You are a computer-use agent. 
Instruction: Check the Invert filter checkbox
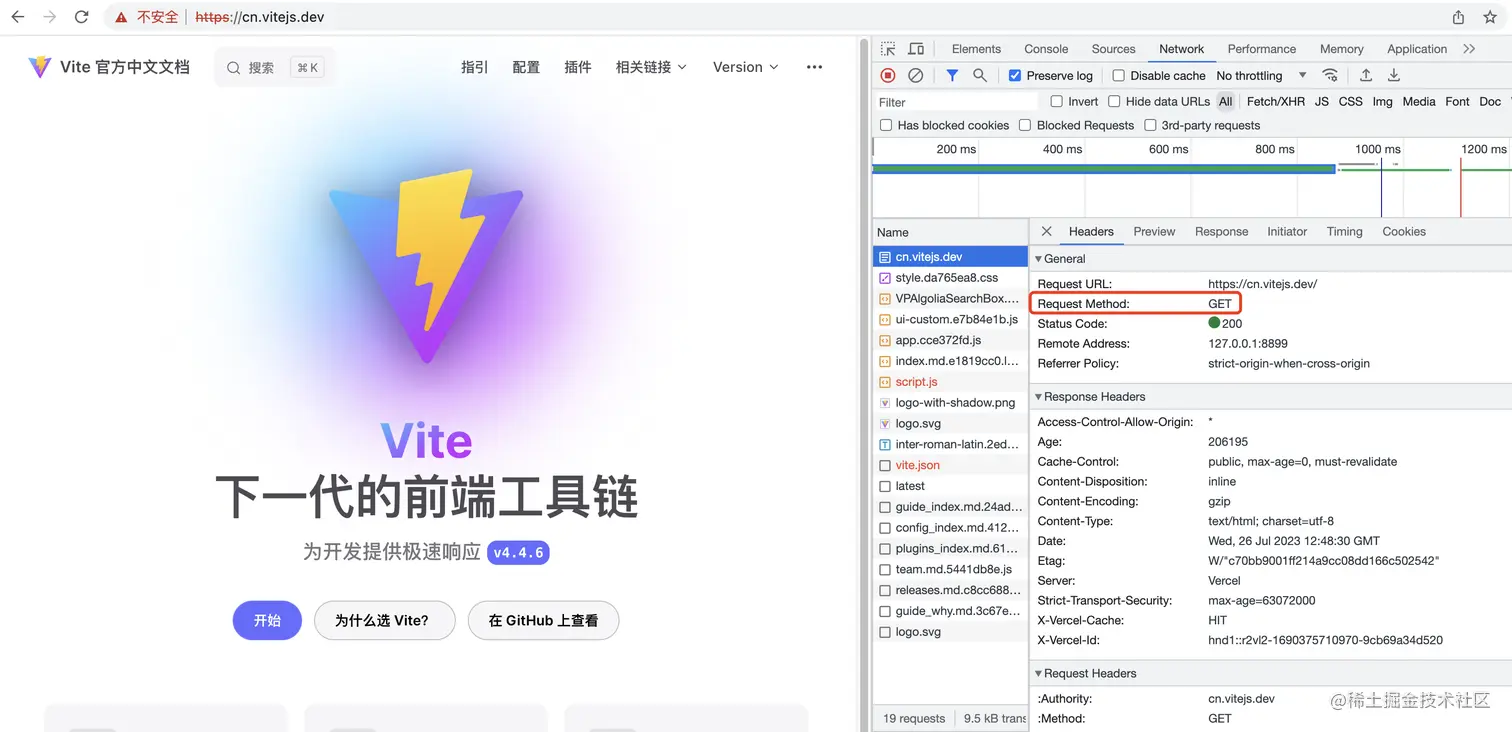coord(1057,102)
